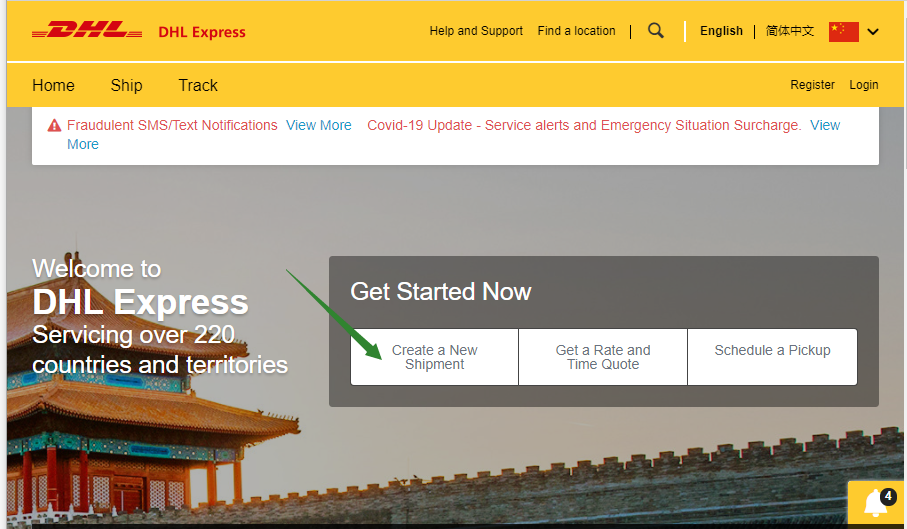Open the Home menu
This screenshot has width=907, height=529.
[53, 86]
